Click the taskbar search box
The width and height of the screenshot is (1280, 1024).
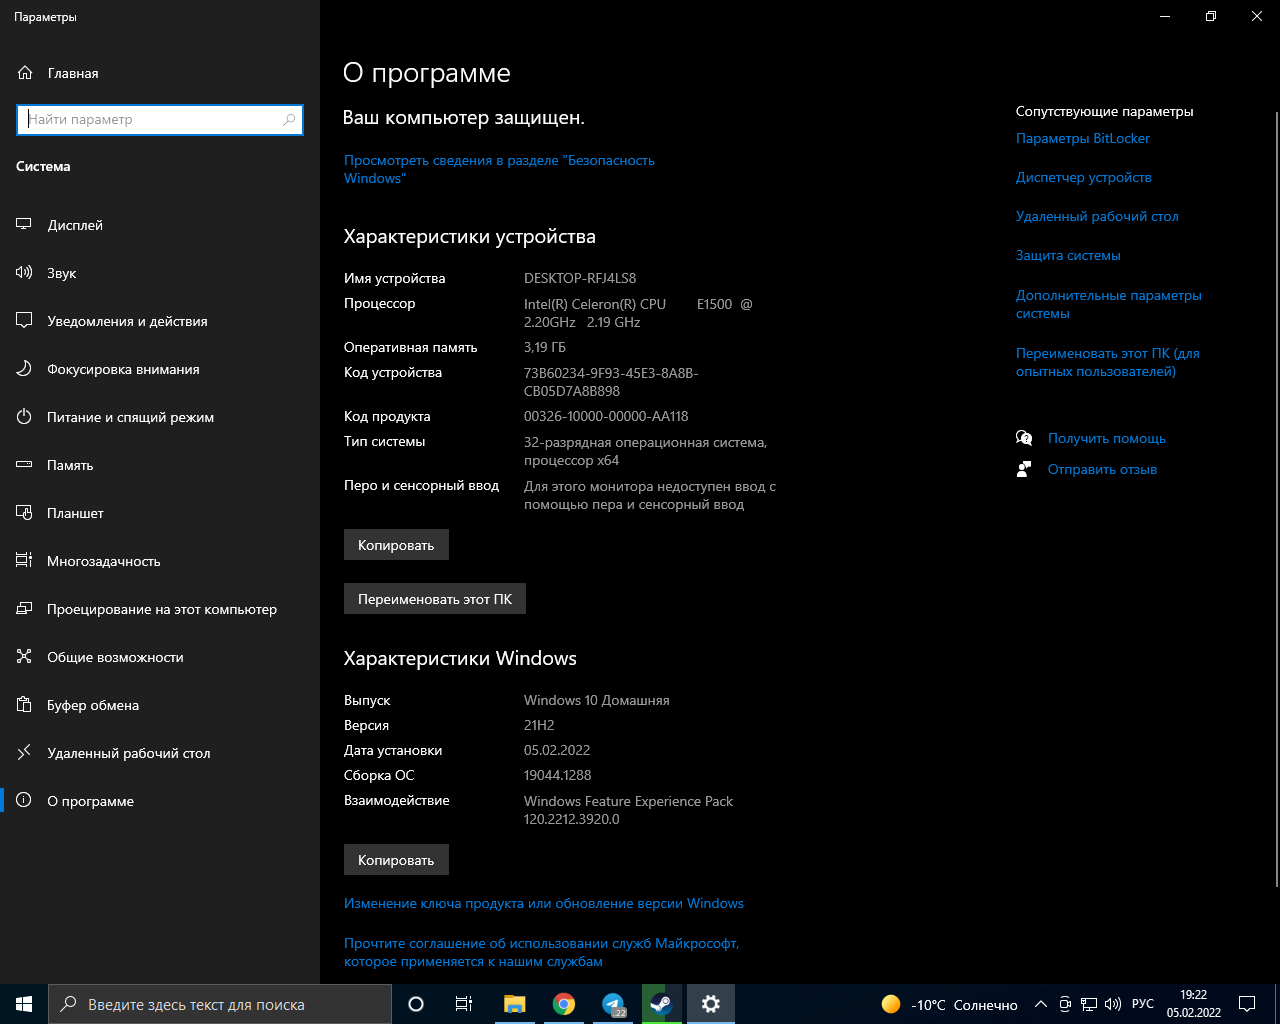[219, 1004]
